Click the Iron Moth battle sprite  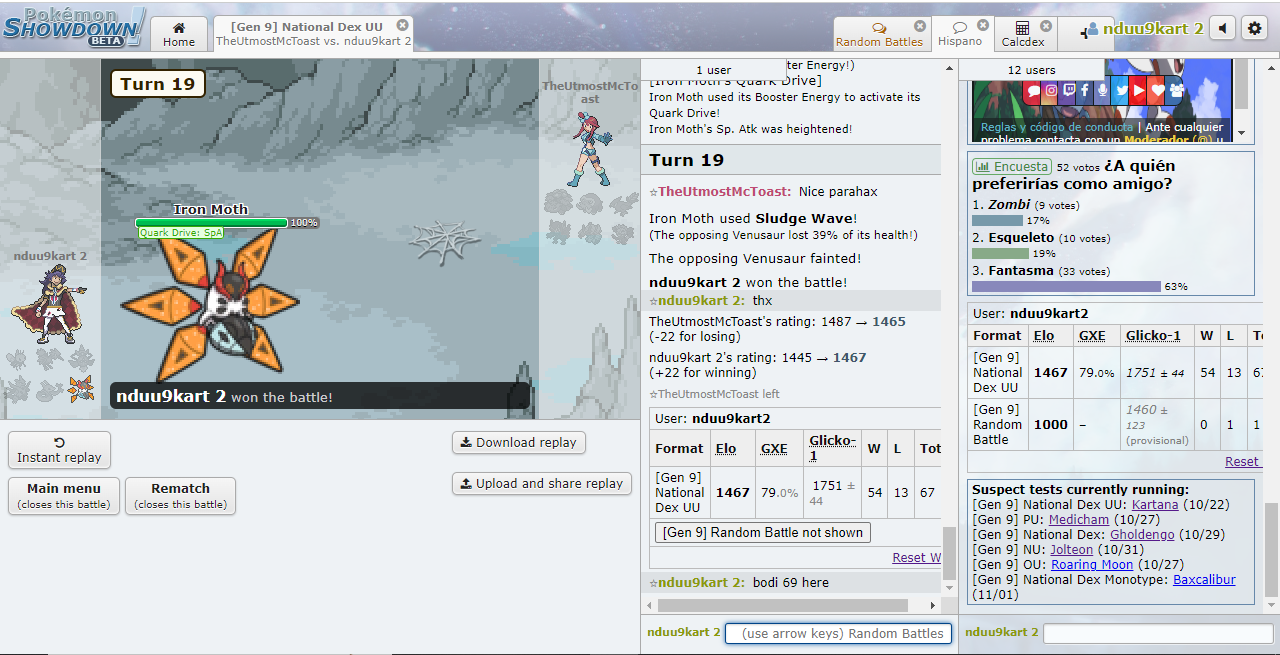pos(211,304)
